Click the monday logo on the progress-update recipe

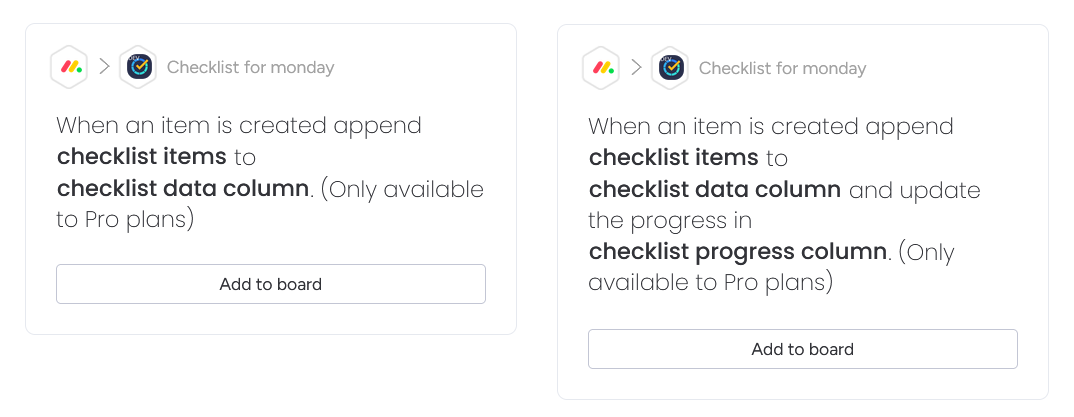pos(601,68)
